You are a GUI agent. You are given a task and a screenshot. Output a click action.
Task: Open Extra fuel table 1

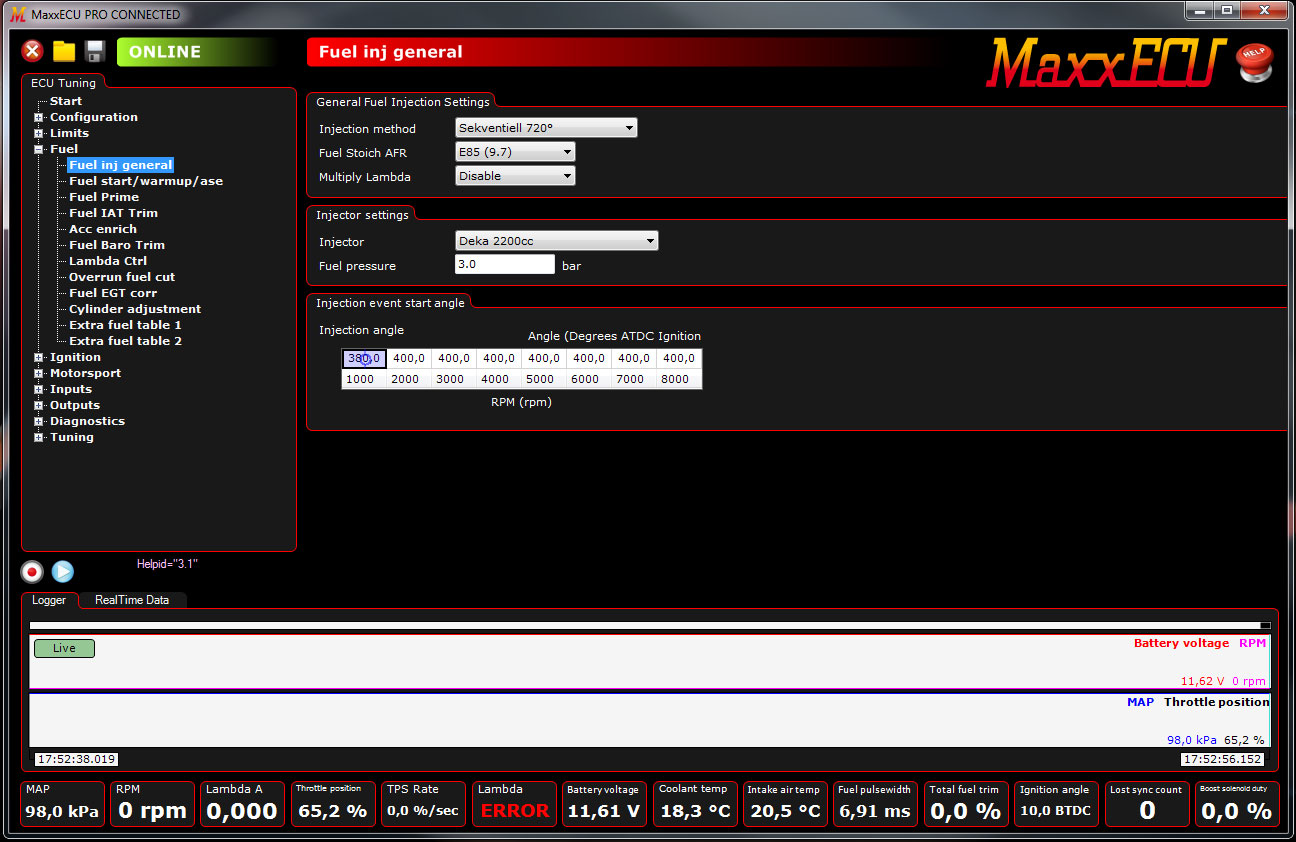point(125,325)
